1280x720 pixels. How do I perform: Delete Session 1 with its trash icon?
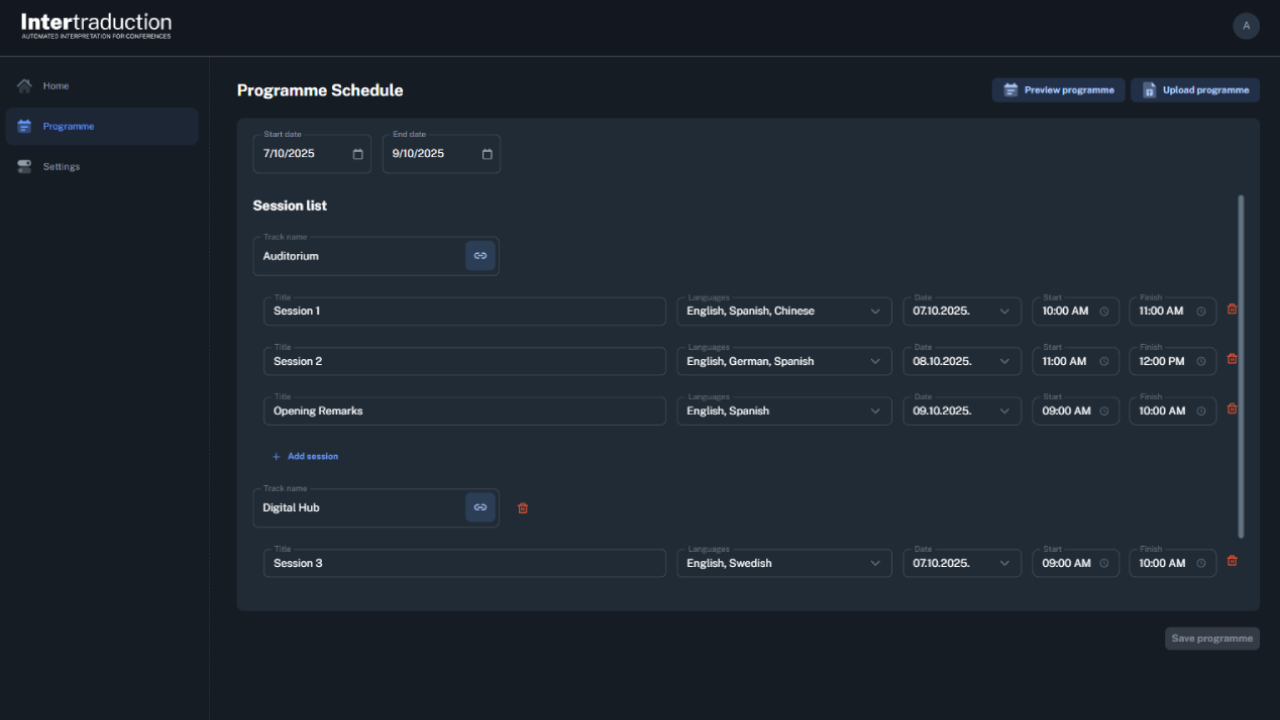tap(1232, 309)
